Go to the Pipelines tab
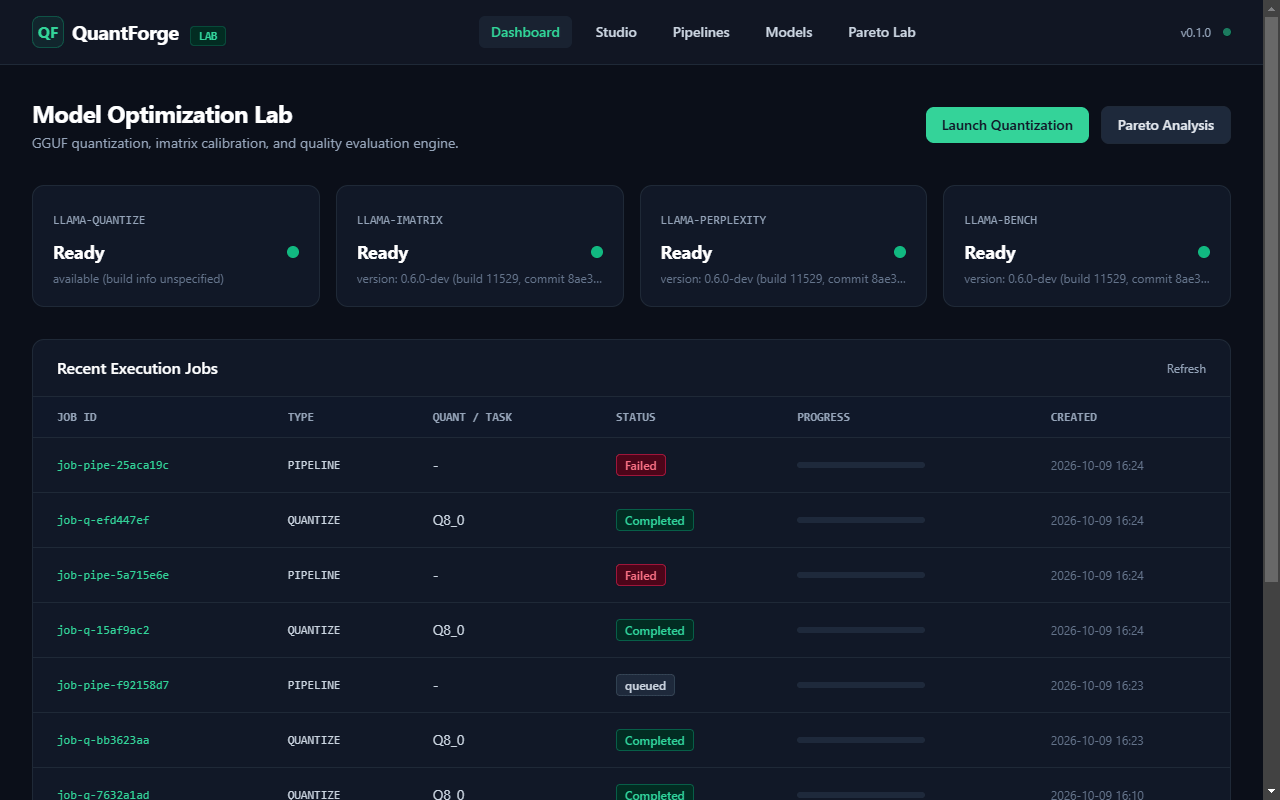This screenshot has width=1280, height=800. coord(701,32)
